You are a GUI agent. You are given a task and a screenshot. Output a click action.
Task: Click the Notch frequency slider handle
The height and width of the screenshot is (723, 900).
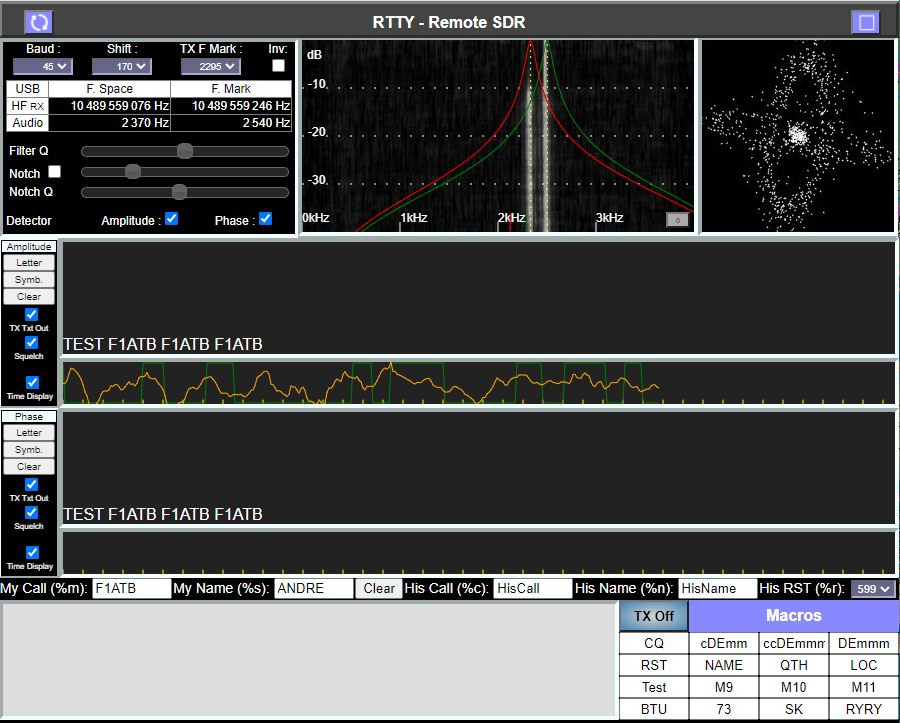pyautogui.click(x=133, y=172)
